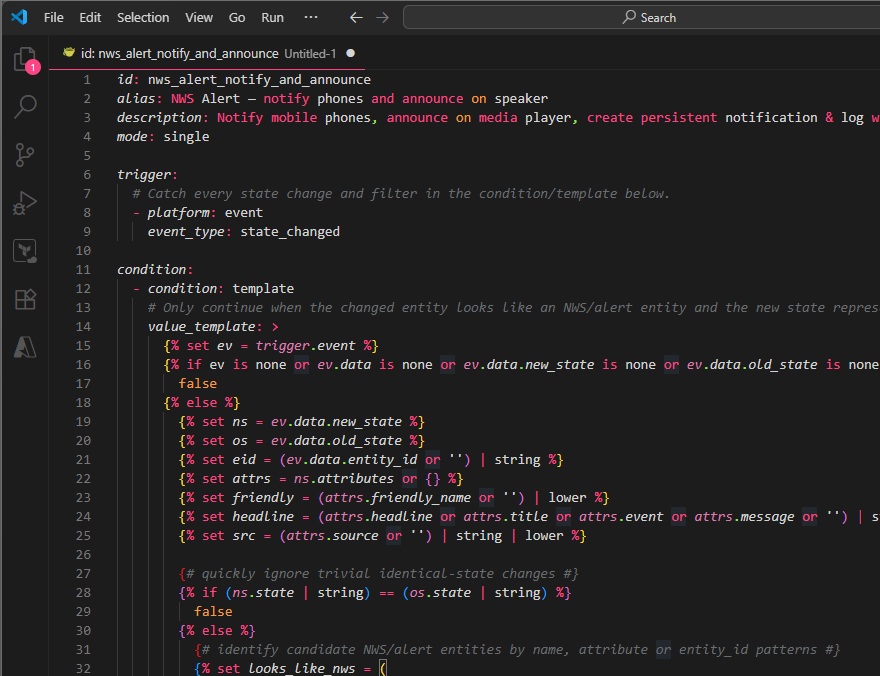Click the unsaved dot on the Untitled-1 tab
Image resolution: width=880 pixels, height=676 pixels.
pyautogui.click(x=351, y=53)
